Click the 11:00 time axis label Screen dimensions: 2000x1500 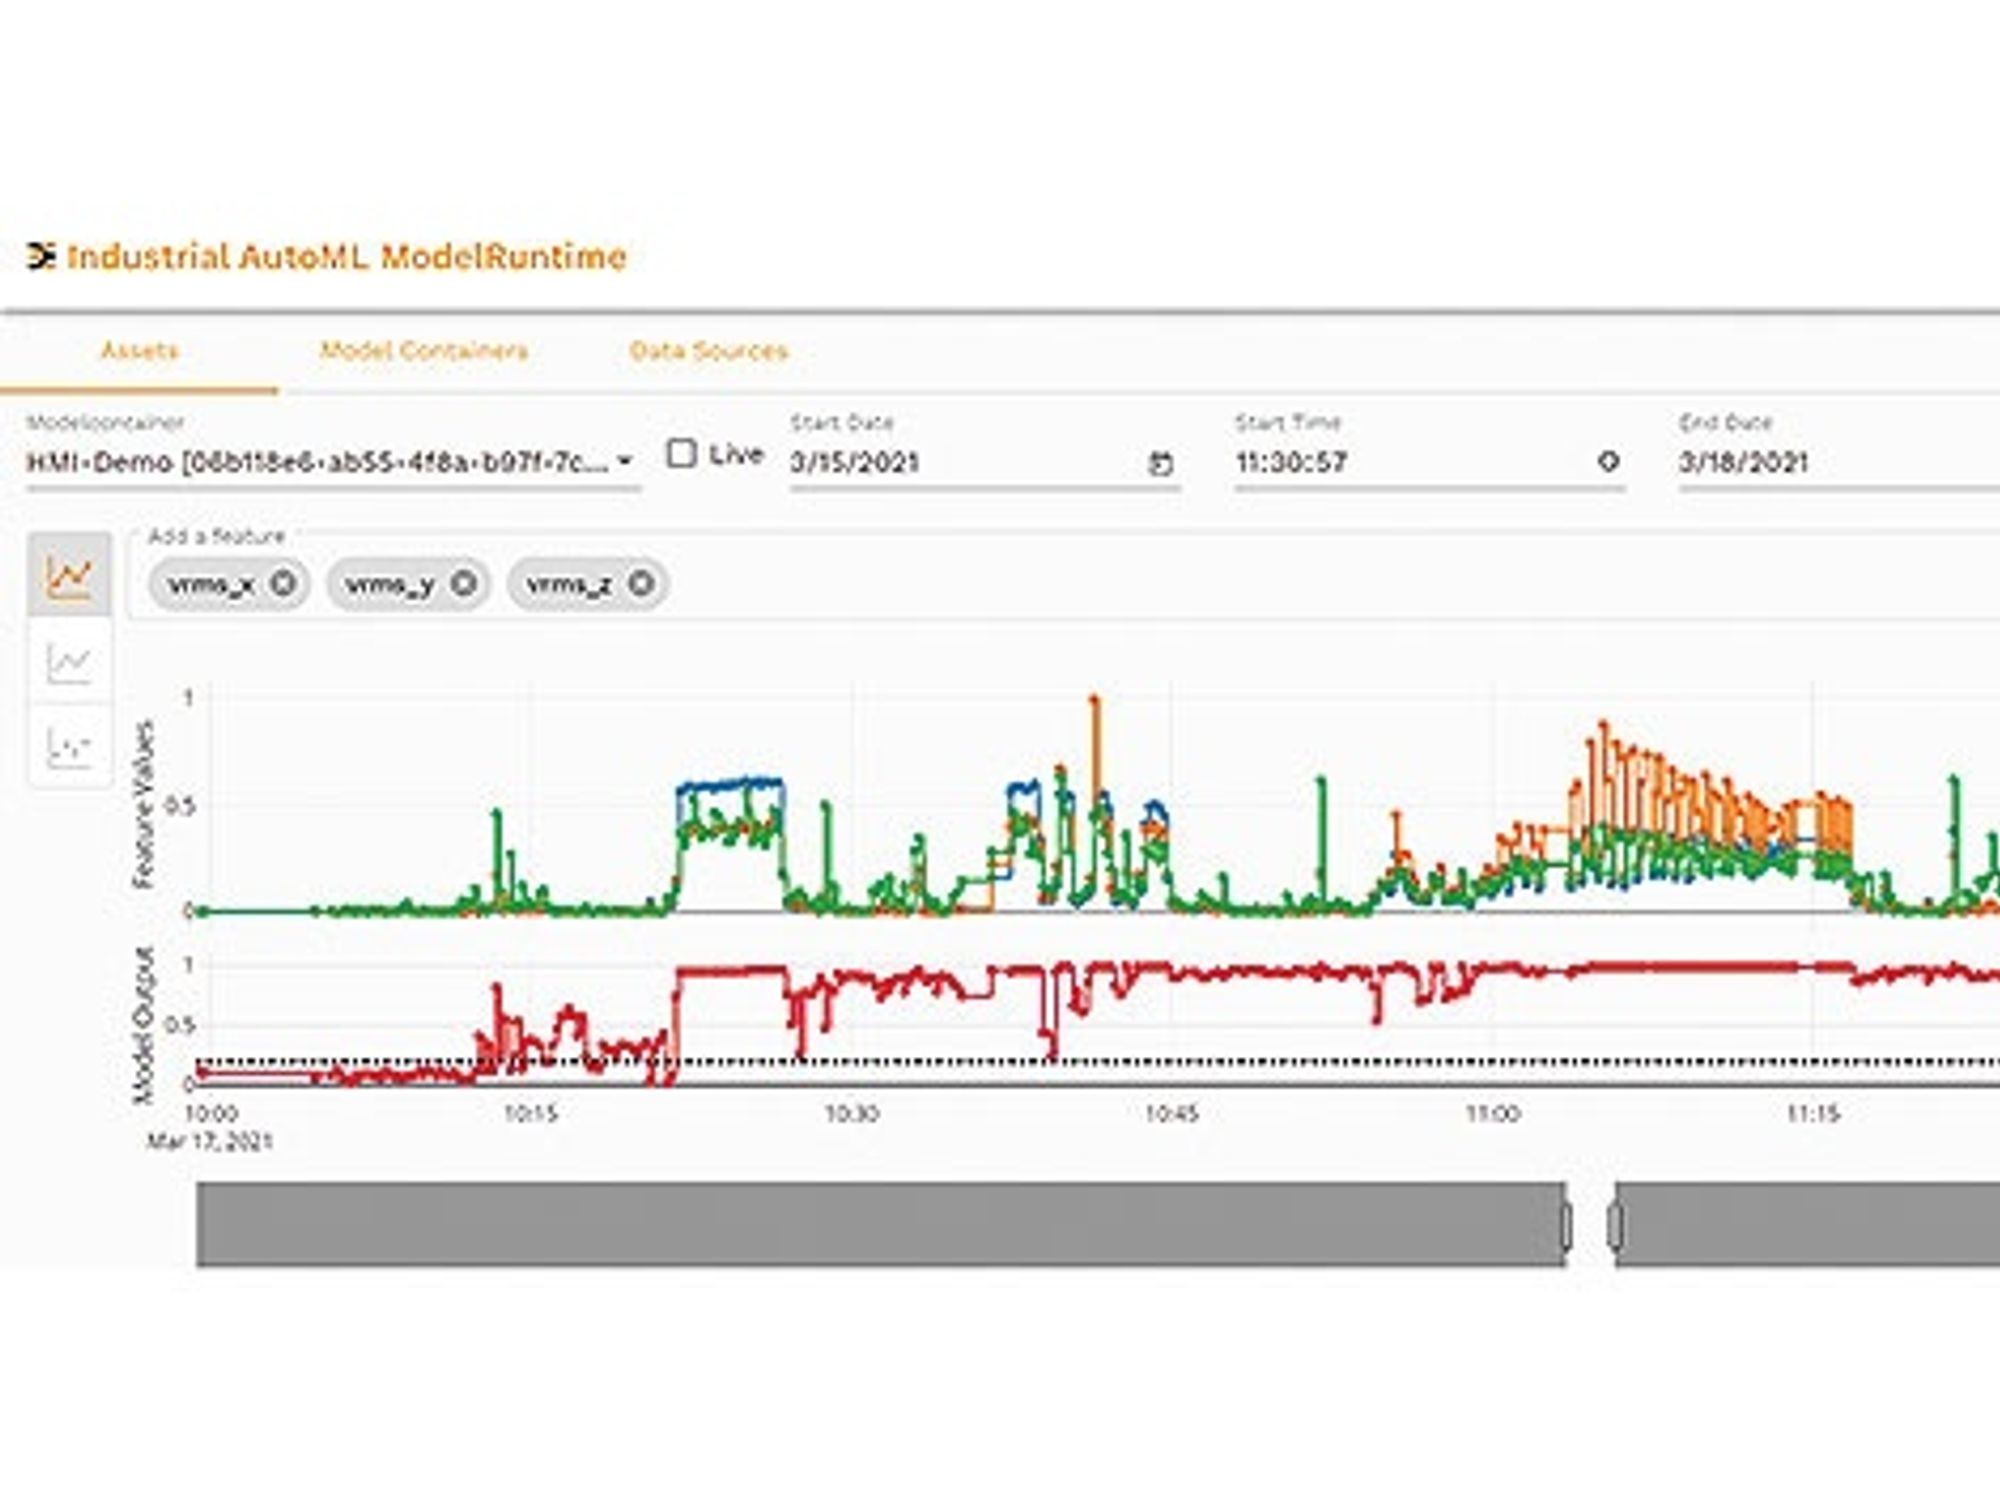click(x=1493, y=1114)
